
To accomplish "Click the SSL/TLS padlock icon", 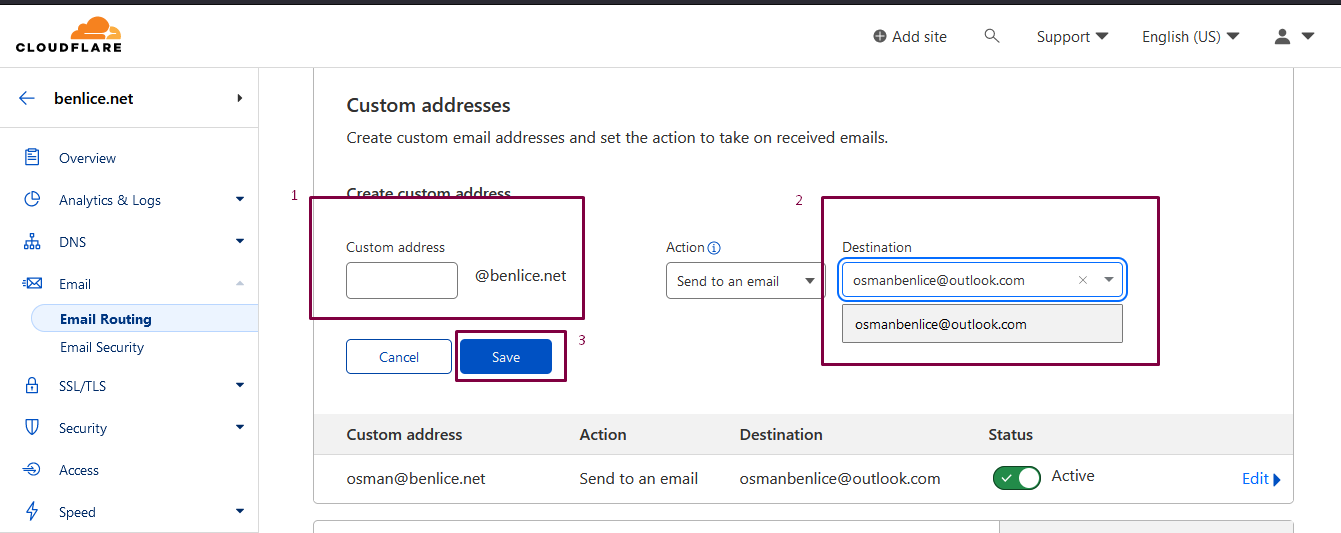I will click(x=32, y=385).
